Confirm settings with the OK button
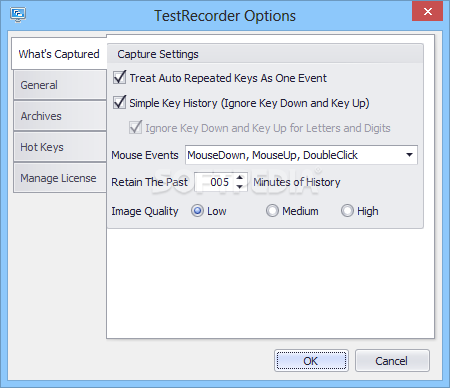This screenshot has height=388, width=450. click(x=311, y=361)
